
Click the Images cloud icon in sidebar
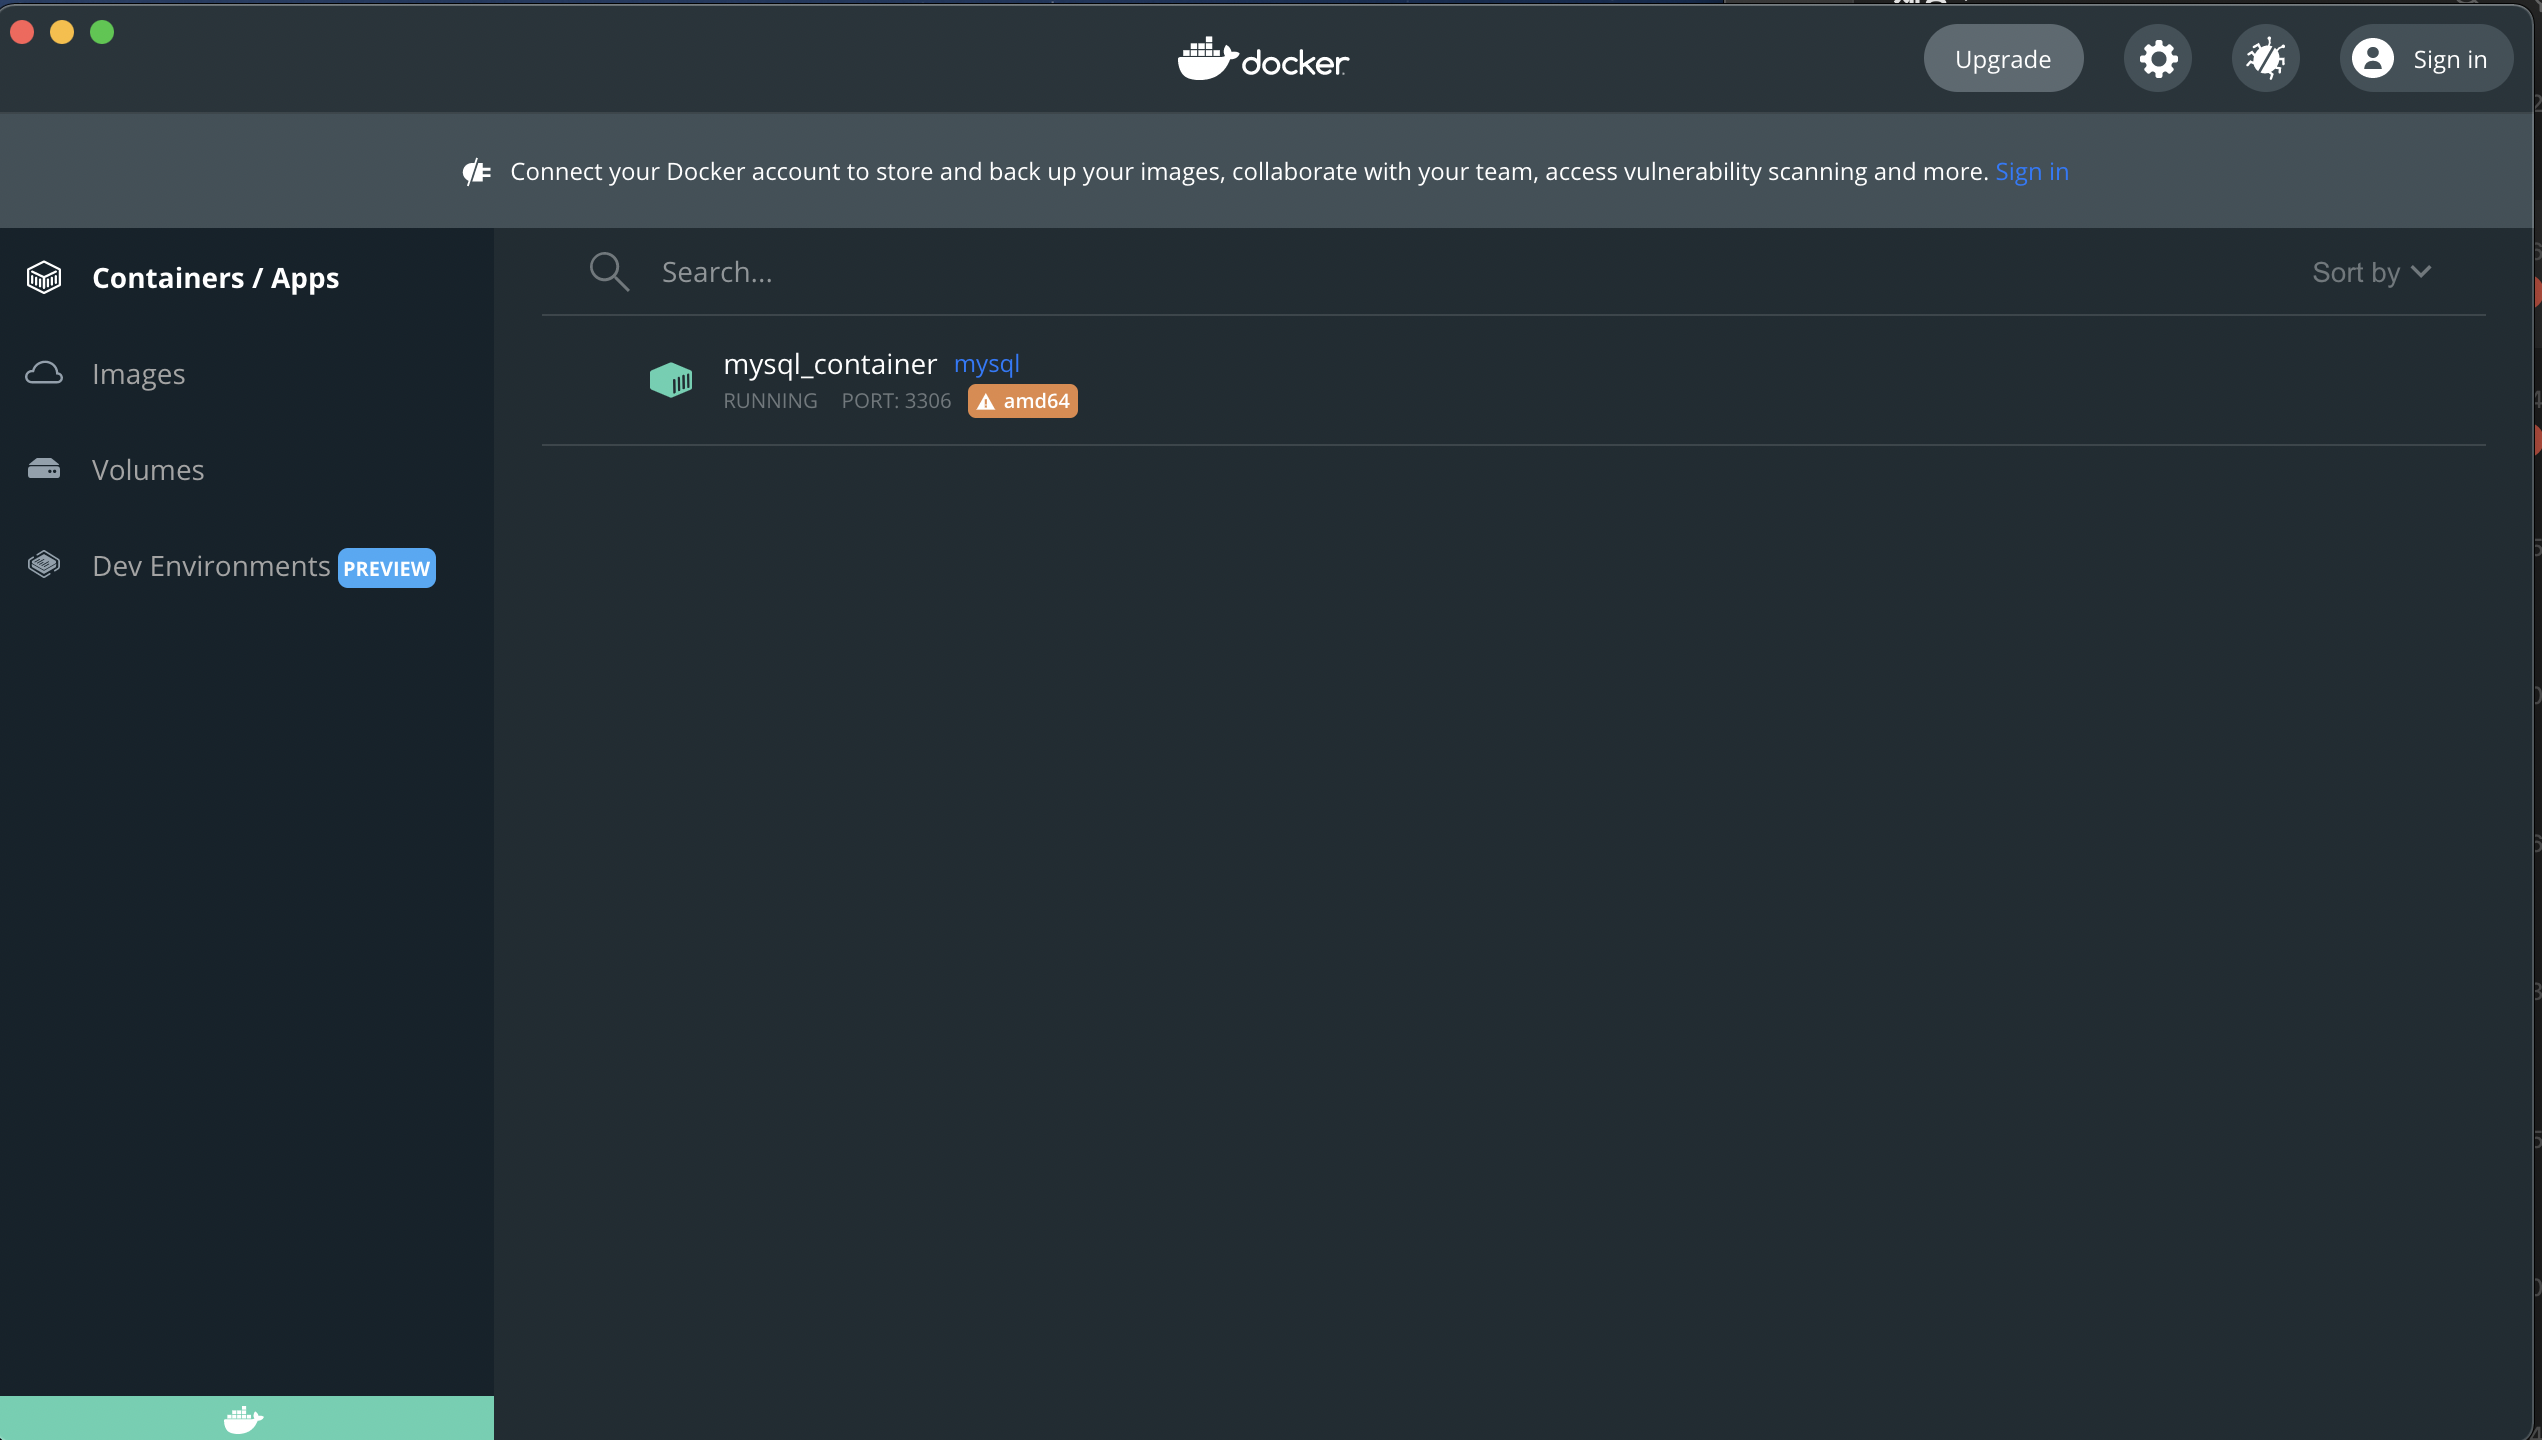44,374
